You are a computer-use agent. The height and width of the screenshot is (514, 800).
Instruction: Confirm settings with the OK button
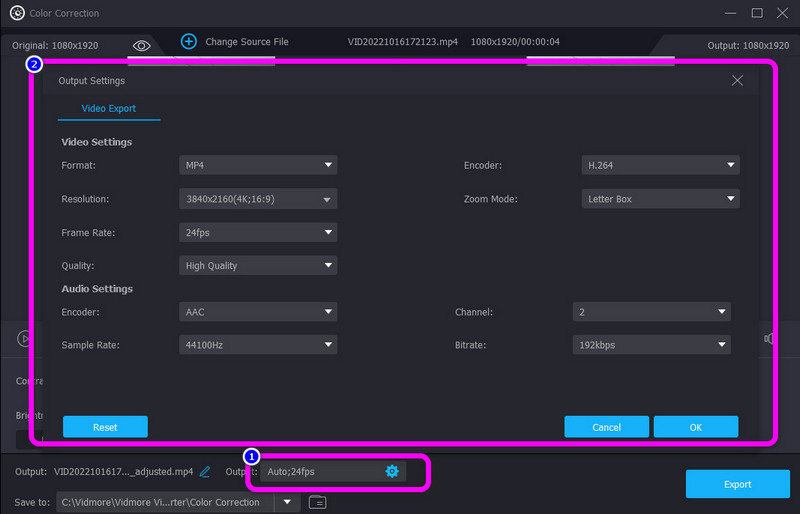695,427
